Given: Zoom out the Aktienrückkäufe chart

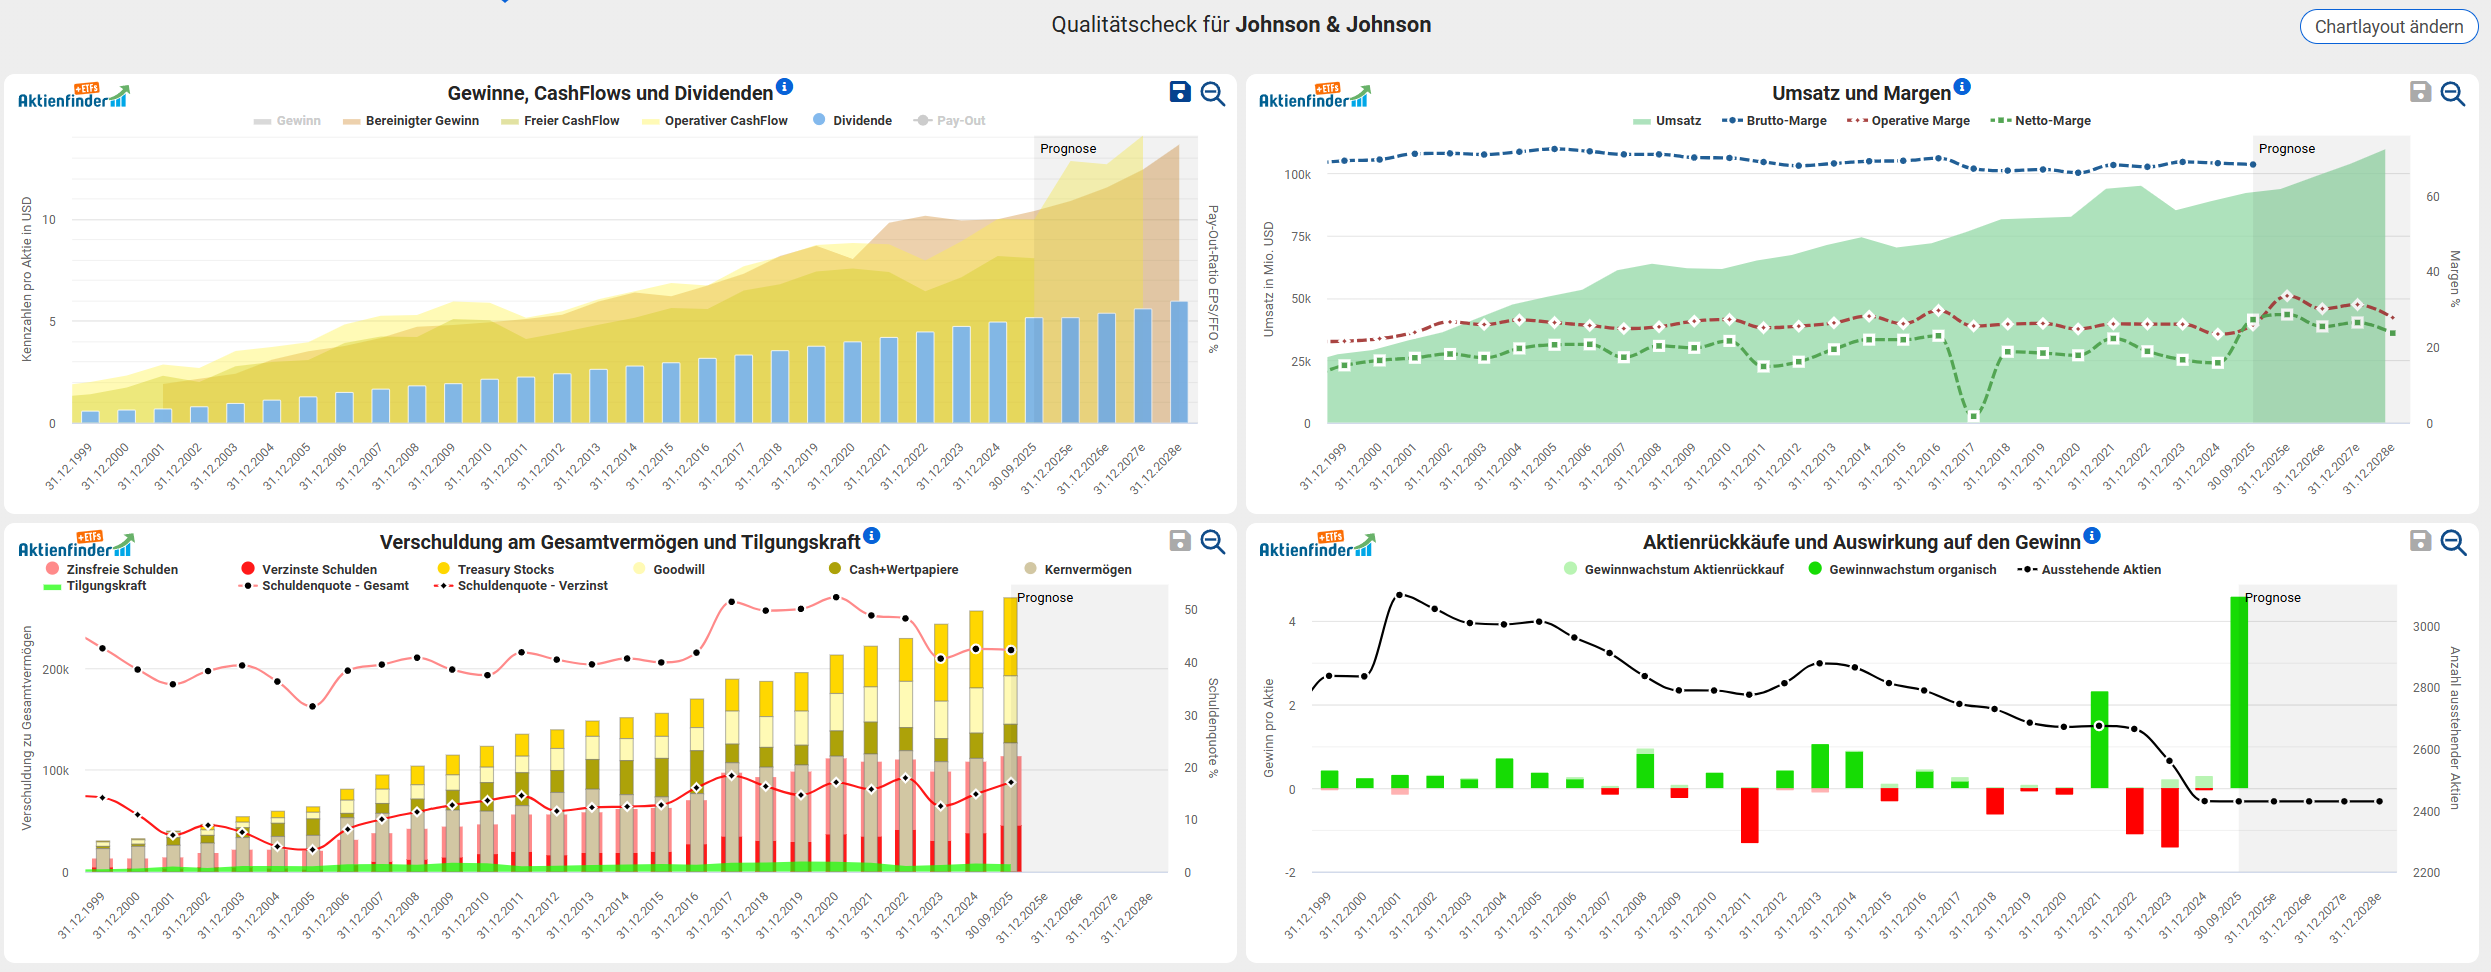Looking at the screenshot, I should pyautogui.click(x=2453, y=541).
